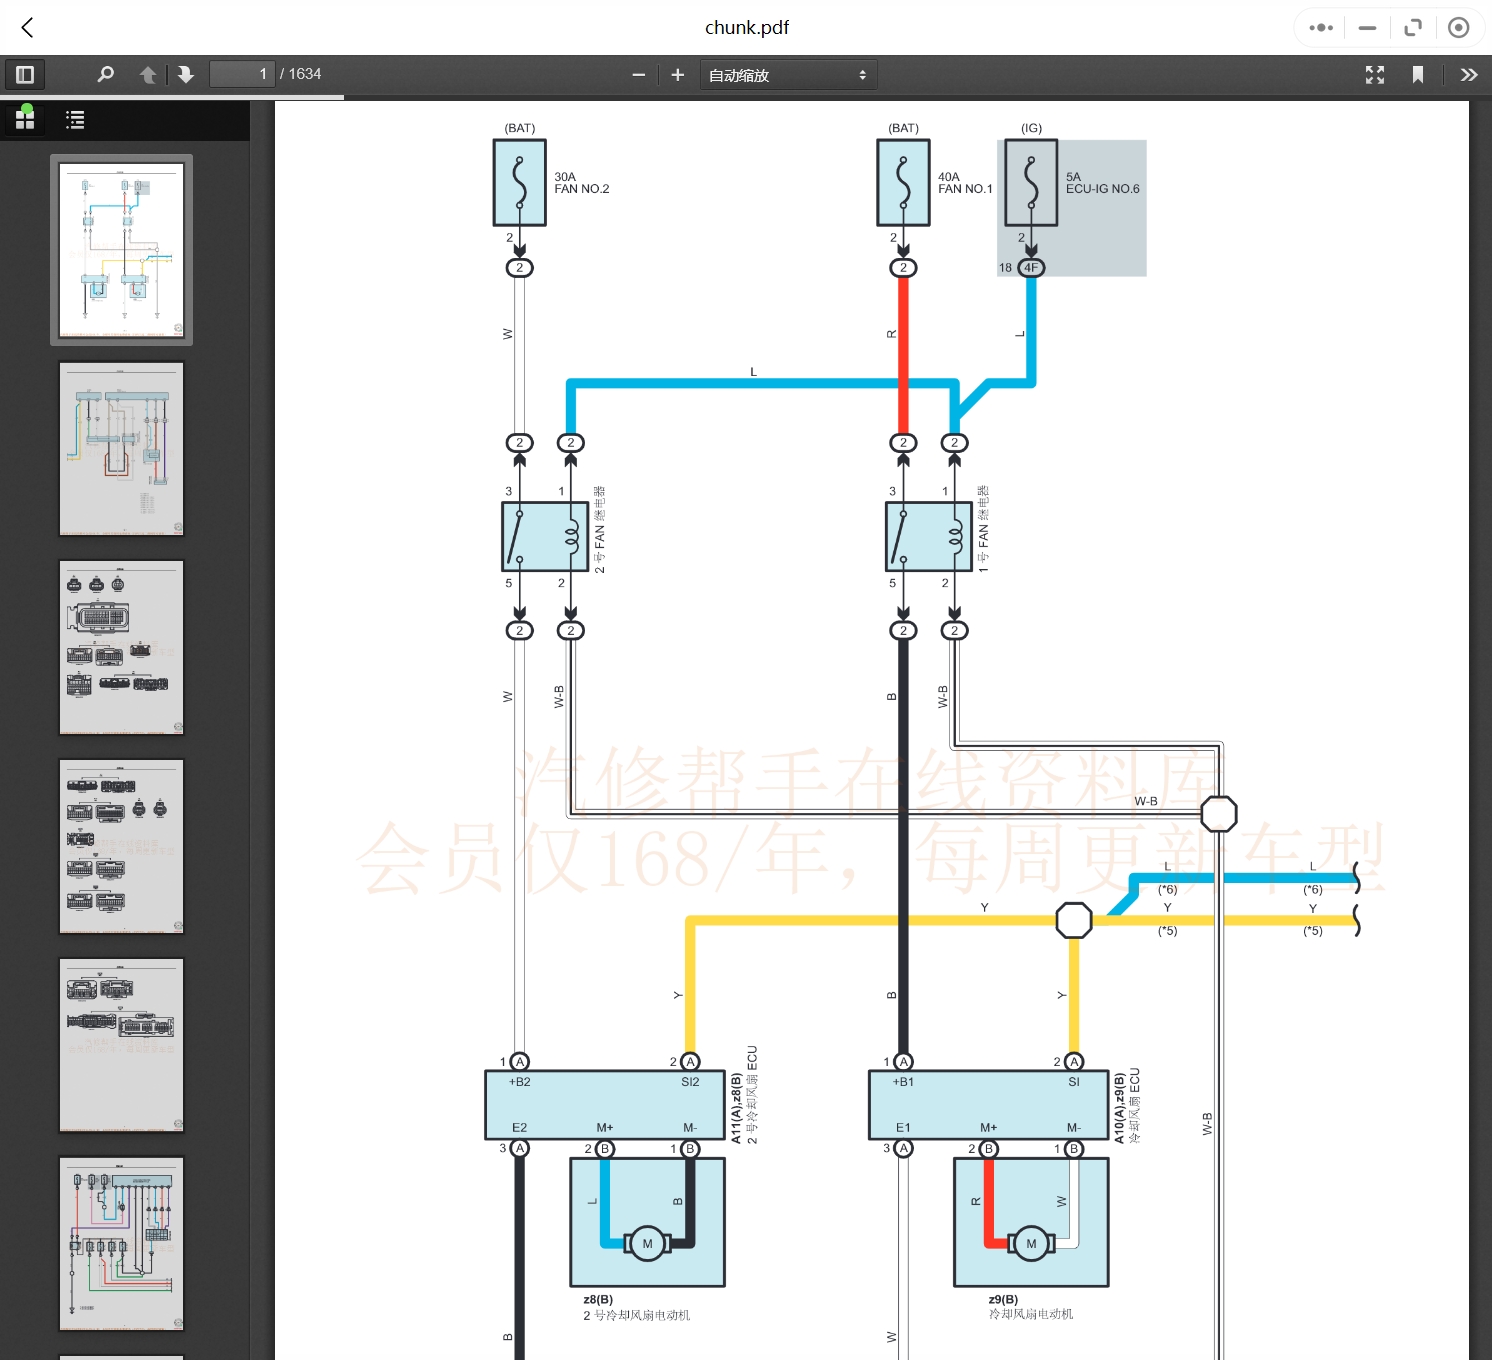Viewport: 1492px width, 1360px height.
Task: Toggle the sidebar panel button
Action: tap(25, 75)
